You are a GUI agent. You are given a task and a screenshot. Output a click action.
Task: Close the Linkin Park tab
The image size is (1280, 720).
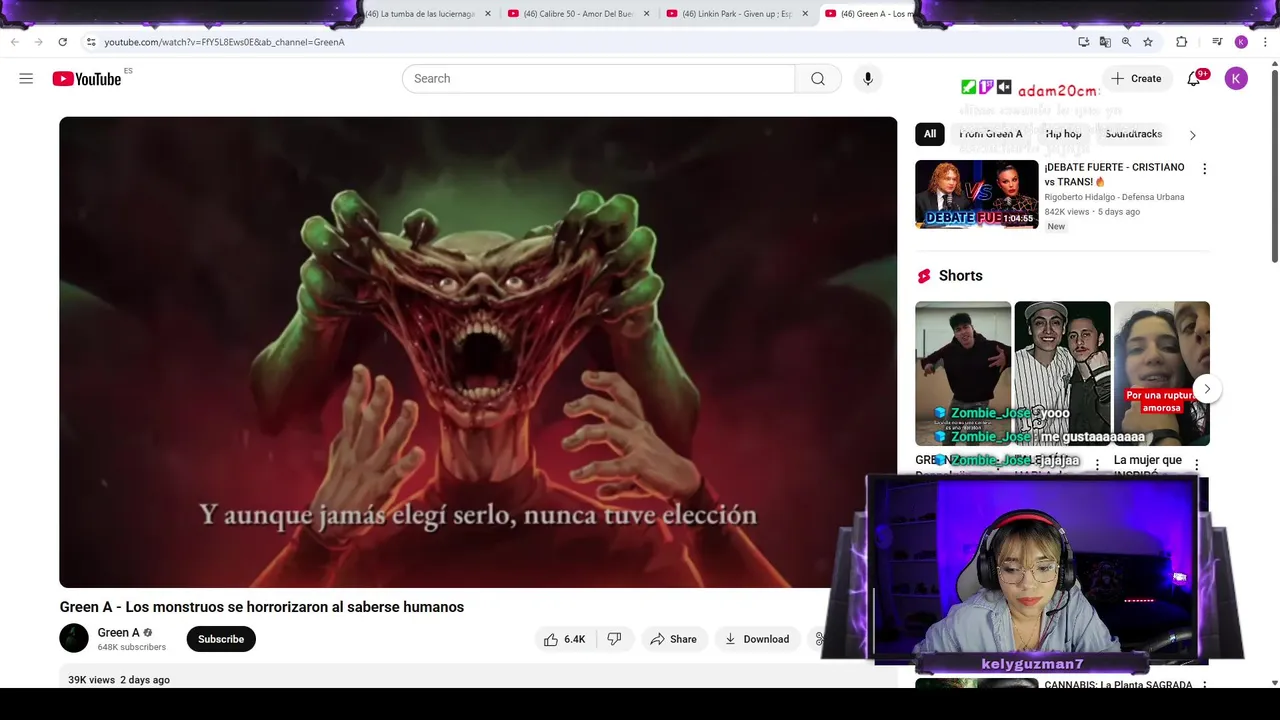805,14
